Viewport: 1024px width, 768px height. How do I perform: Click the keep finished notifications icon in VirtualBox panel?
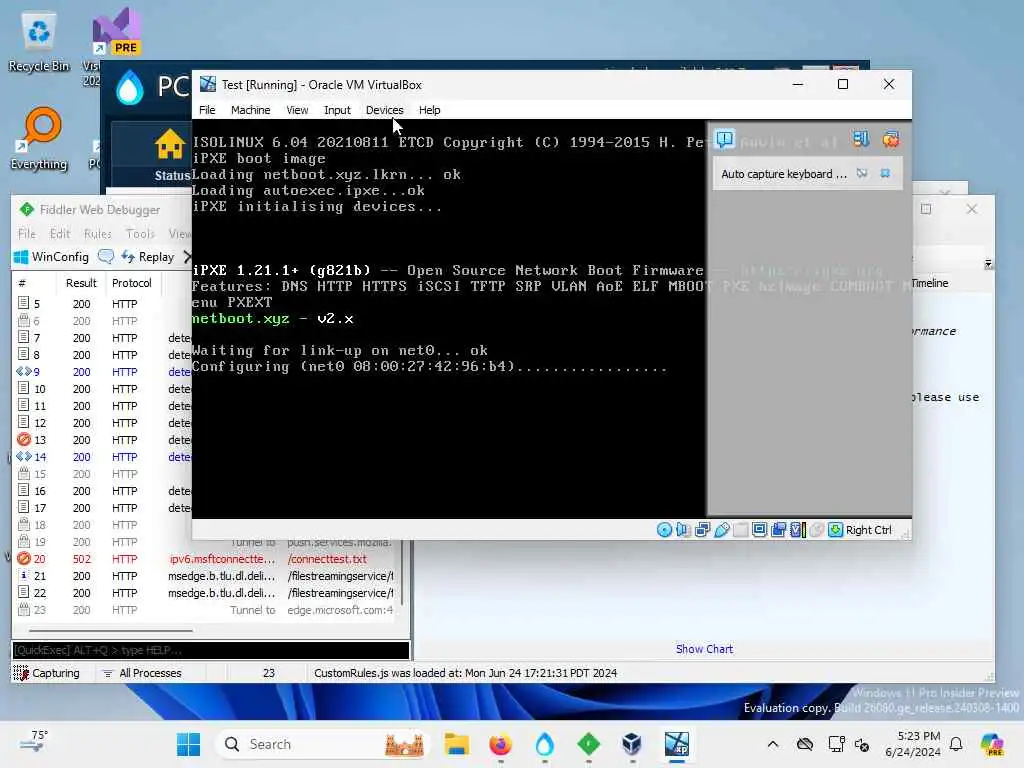click(861, 138)
